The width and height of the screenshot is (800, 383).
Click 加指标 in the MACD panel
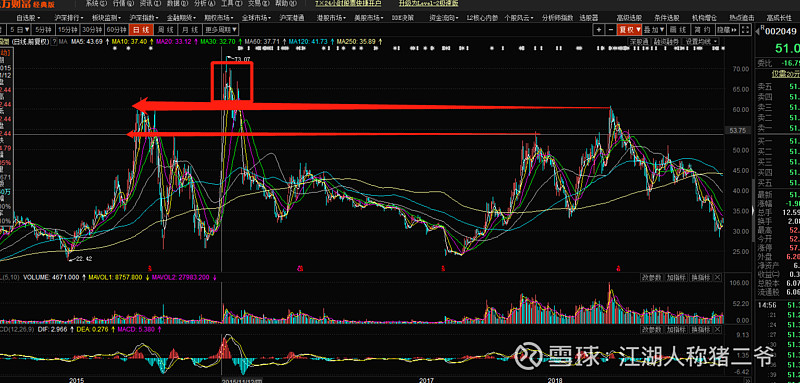[x=676, y=330]
